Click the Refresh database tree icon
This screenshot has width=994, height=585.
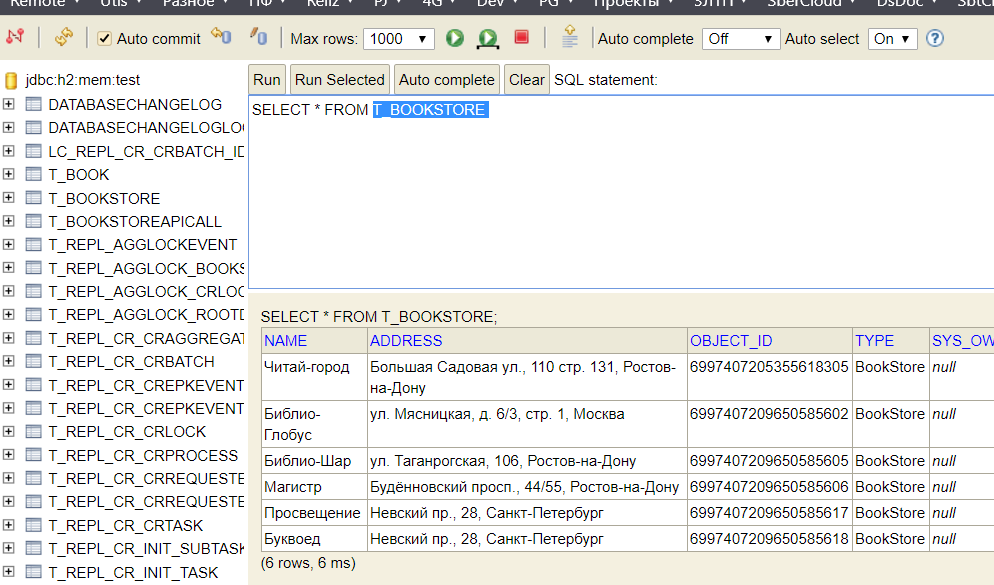click(64, 38)
